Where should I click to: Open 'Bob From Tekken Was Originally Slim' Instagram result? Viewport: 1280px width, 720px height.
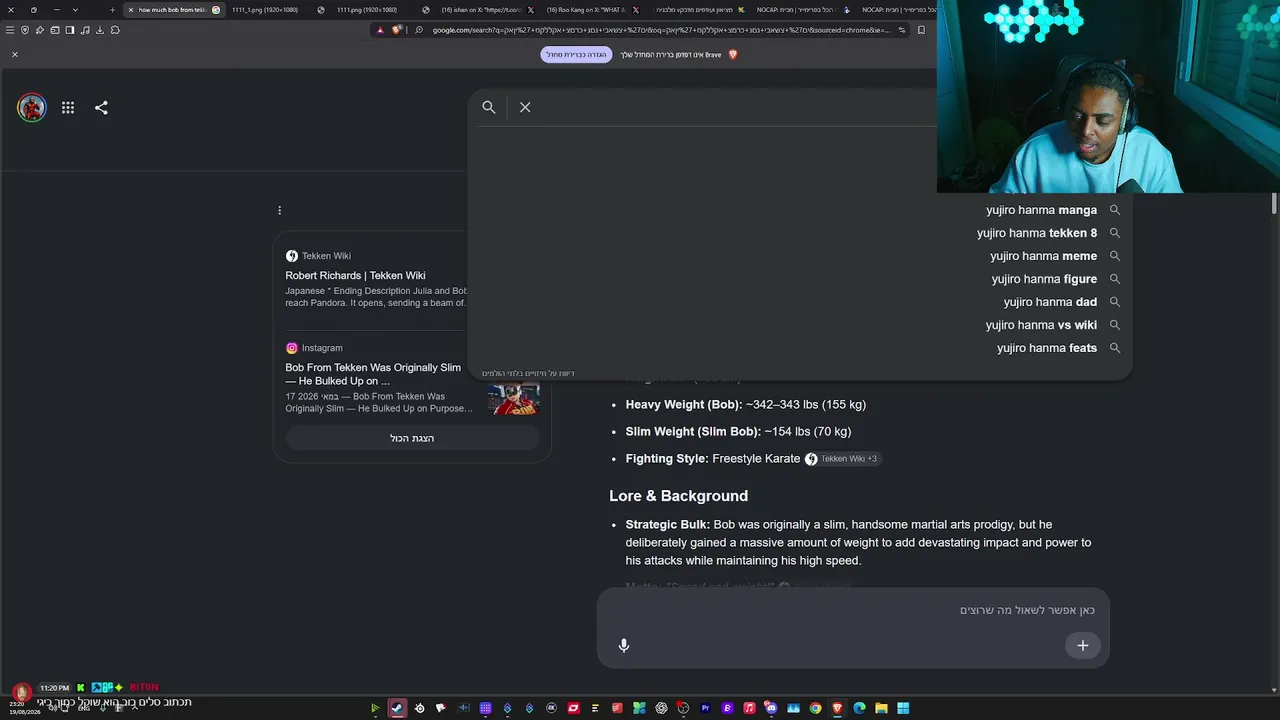pos(373,374)
